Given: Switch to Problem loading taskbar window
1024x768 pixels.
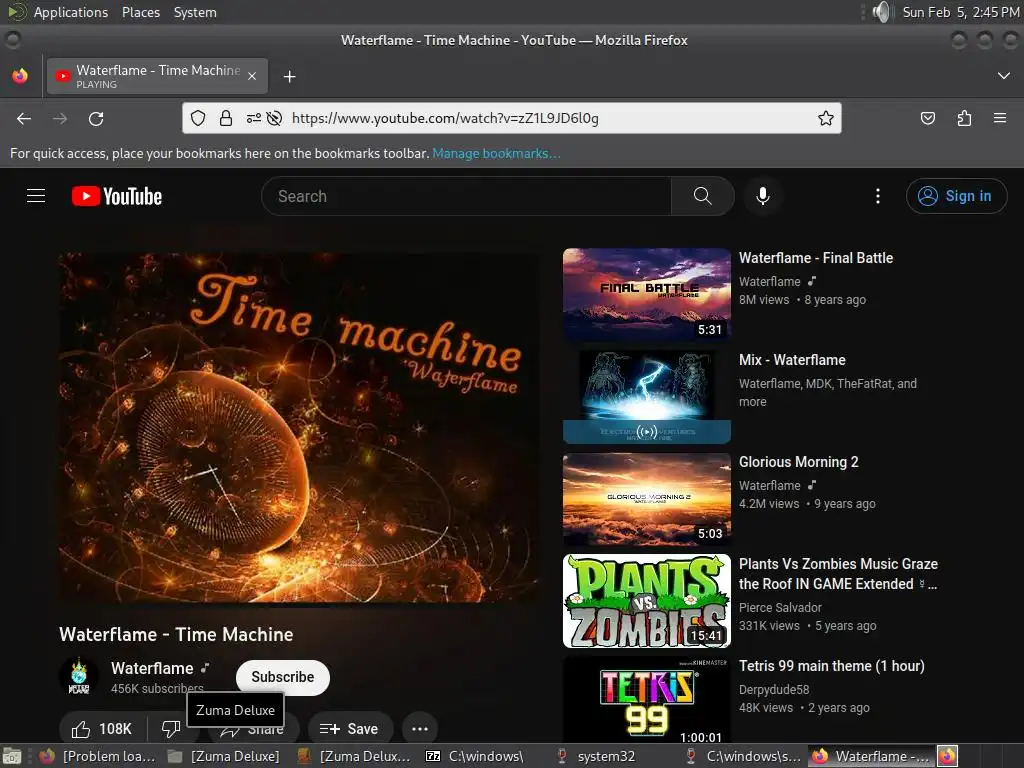Looking at the screenshot, I should pyautogui.click(x=98, y=756).
